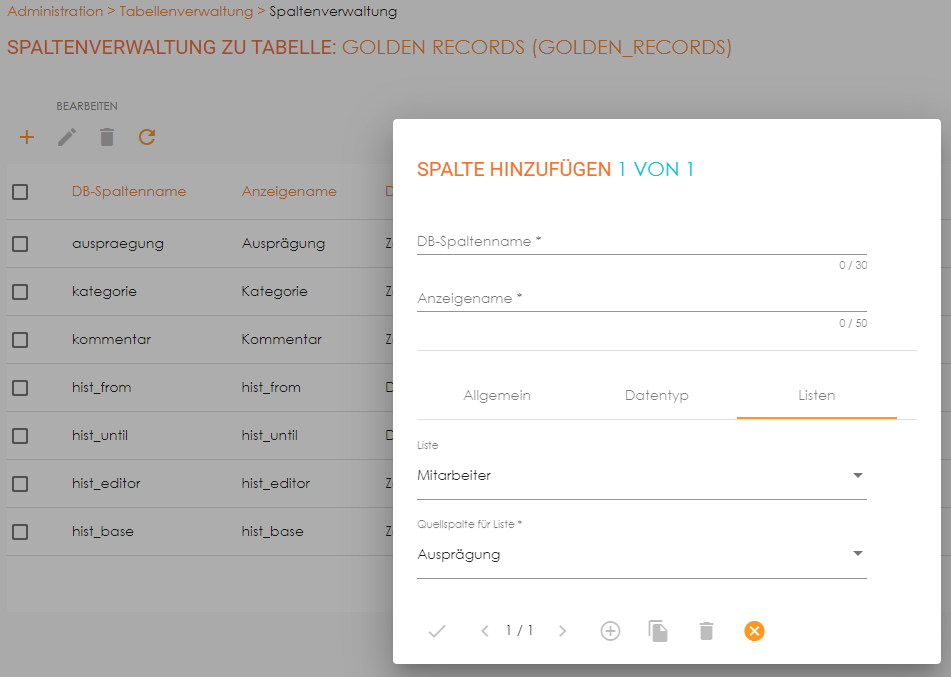Open the Datentyp tab
The height and width of the screenshot is (677, 951).
click(656, 396)
